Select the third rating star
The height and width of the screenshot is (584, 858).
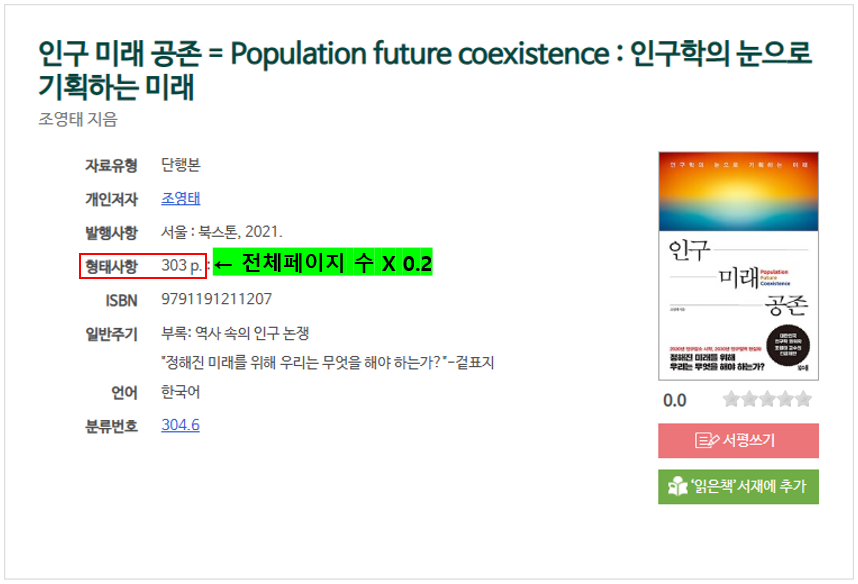coord(767,399)
